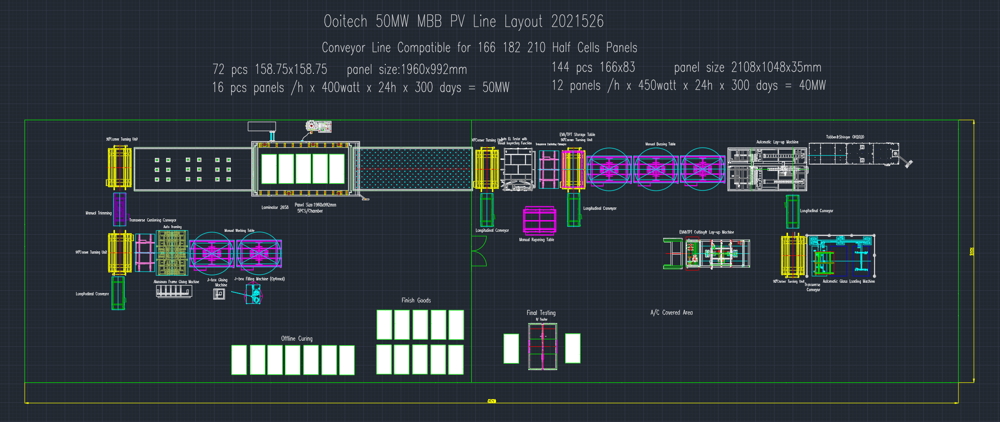
Task: Select the 'panel size 2108x1048x35mm' text
Action: [x=747, y=68]
